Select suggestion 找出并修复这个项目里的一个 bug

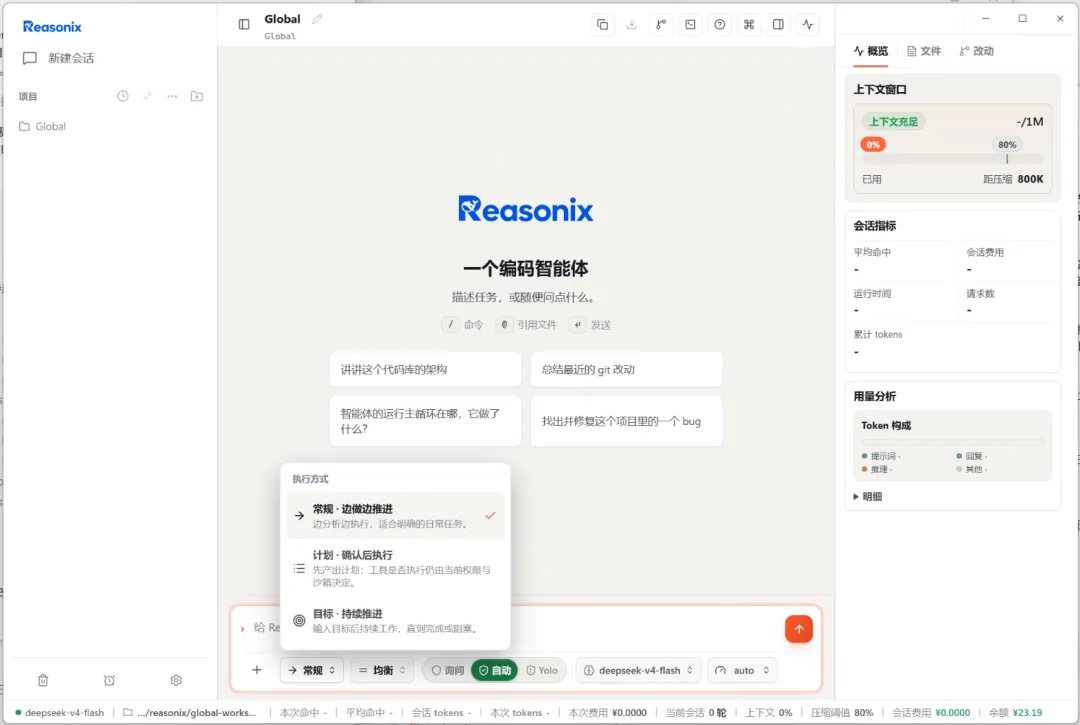pos(626,421)
